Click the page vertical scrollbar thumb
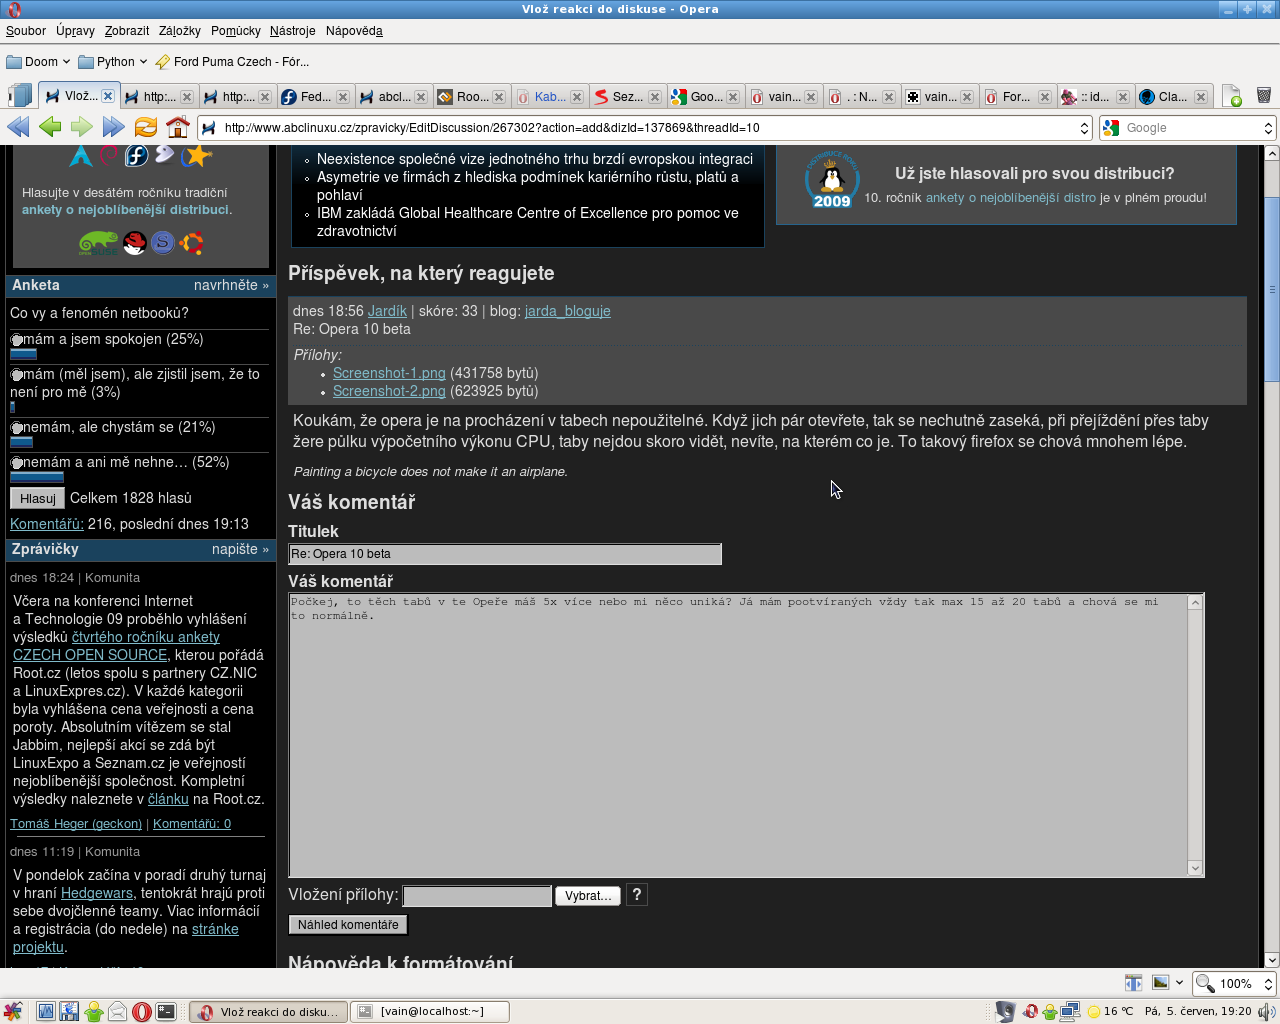The image size is (1280, 1024). click(x=1271, y=290)
